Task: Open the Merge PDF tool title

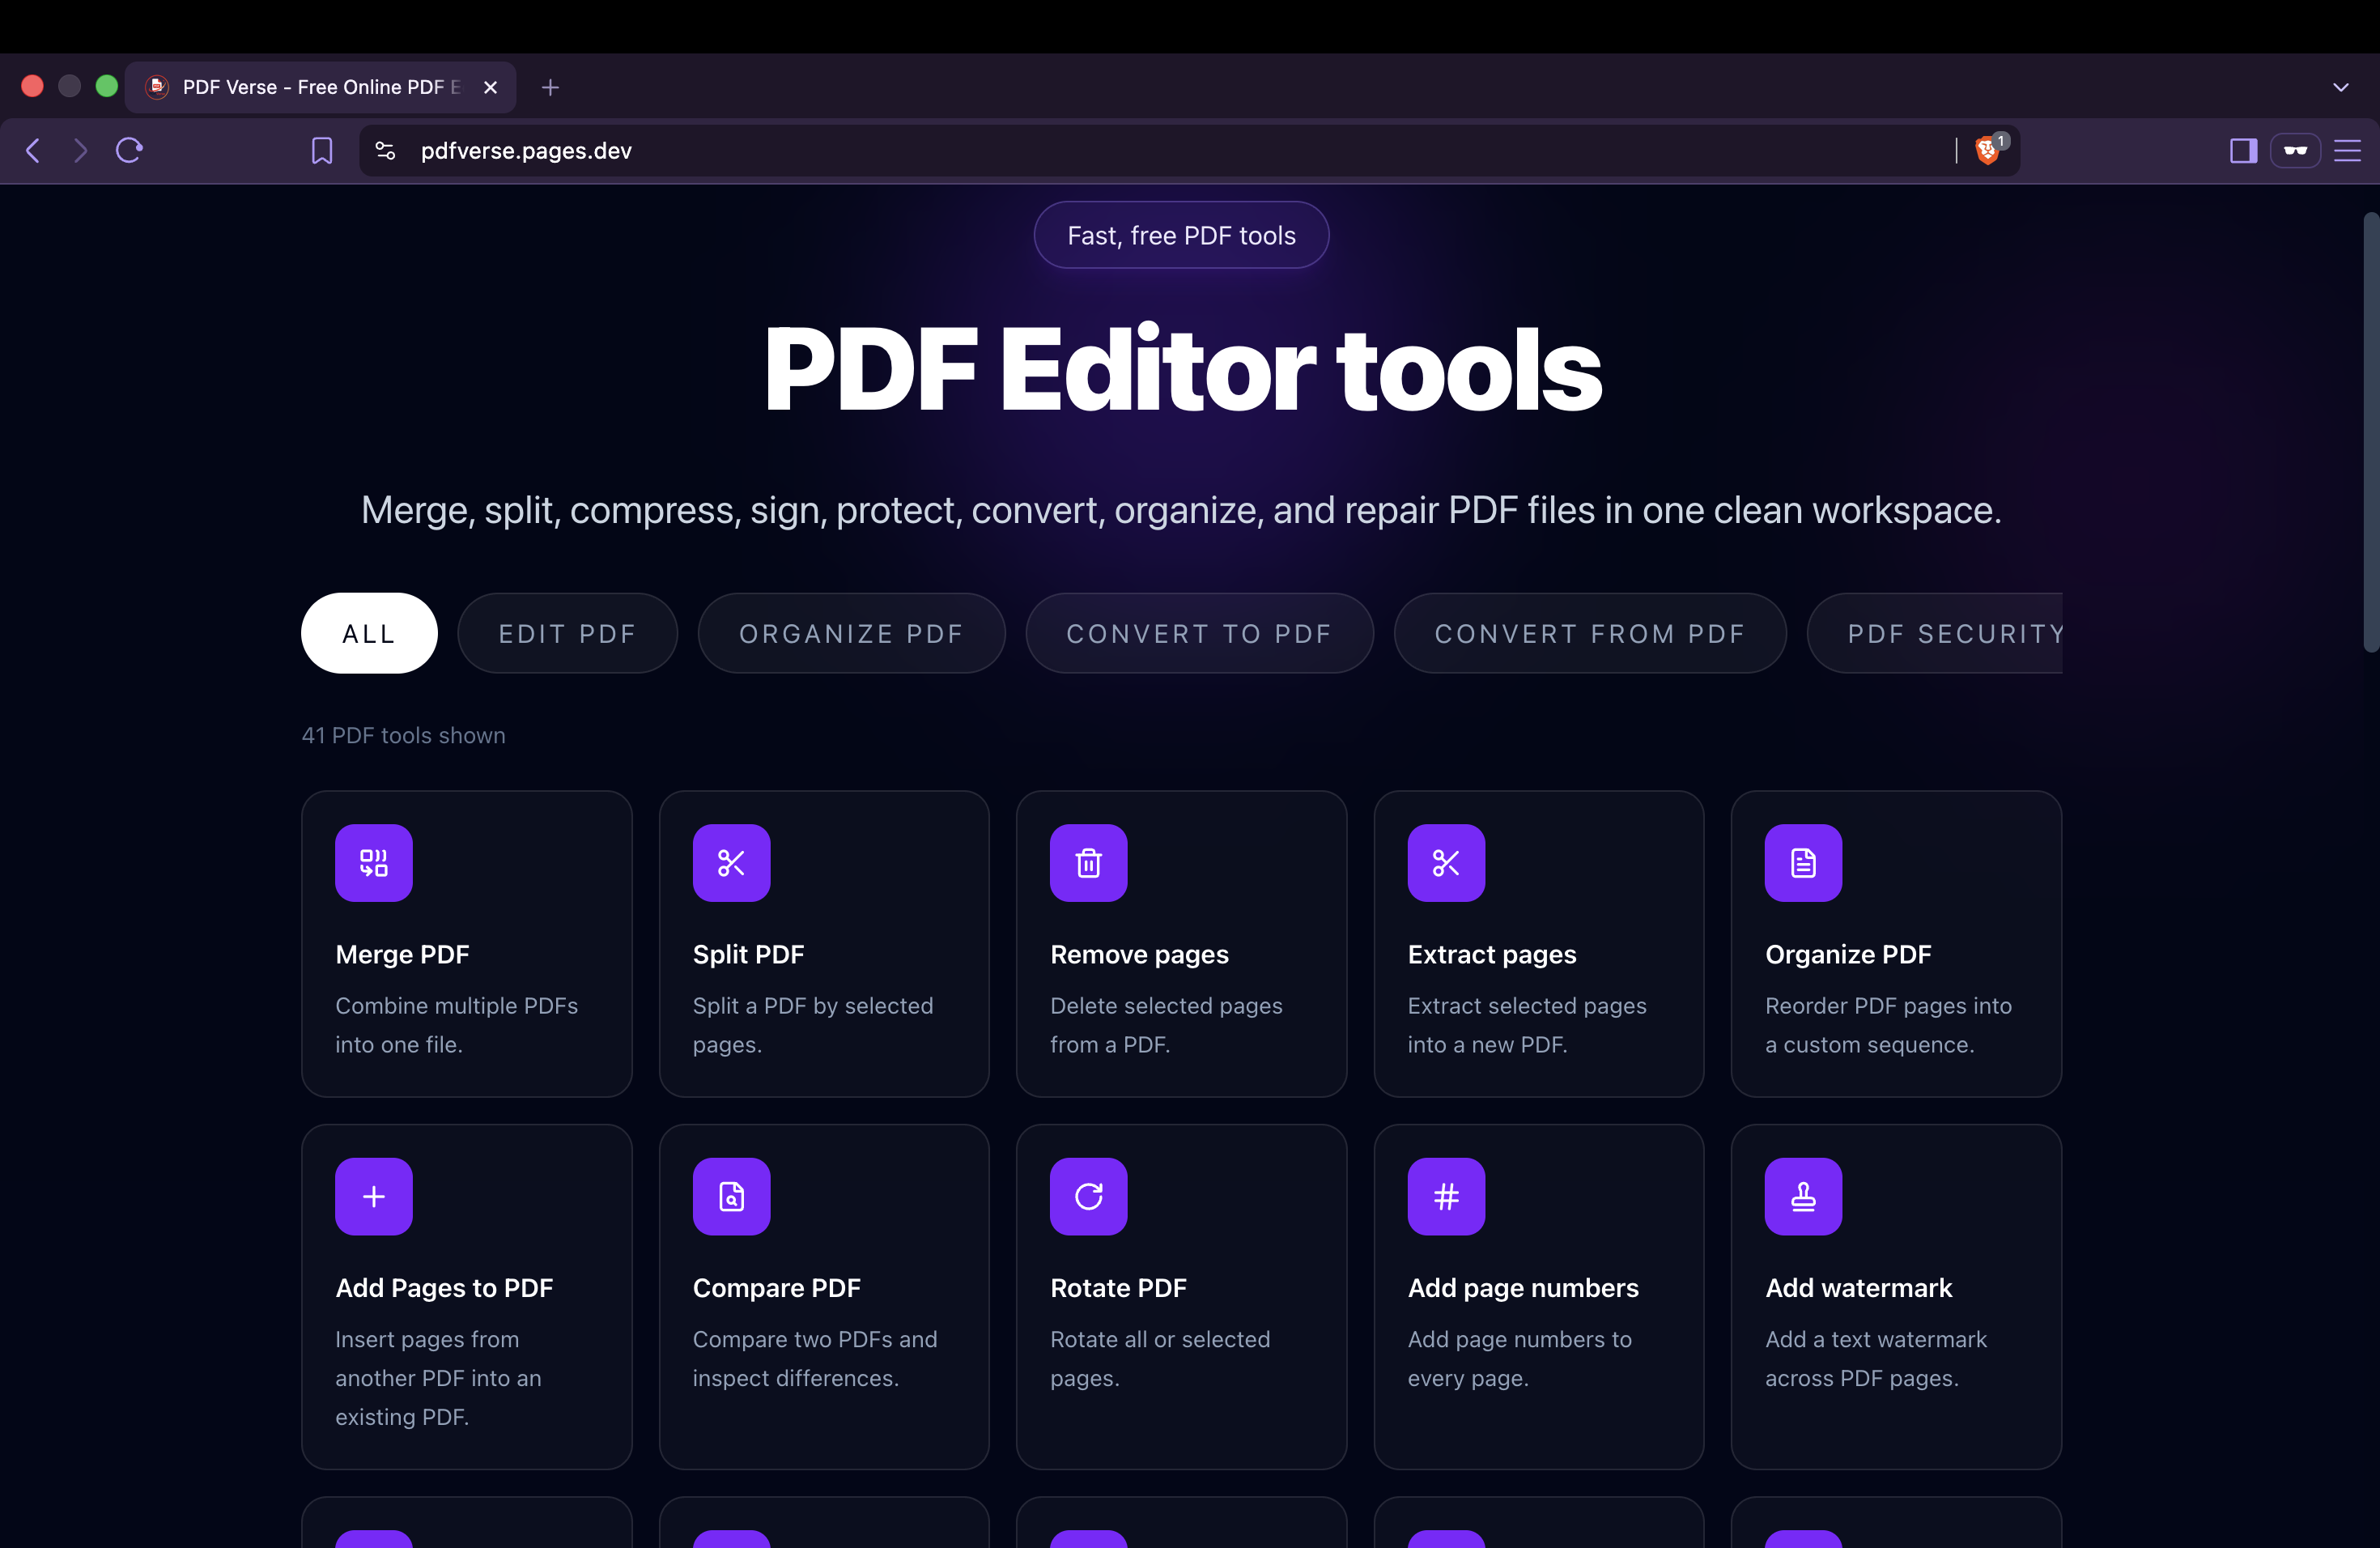Action: coord(402,954)
